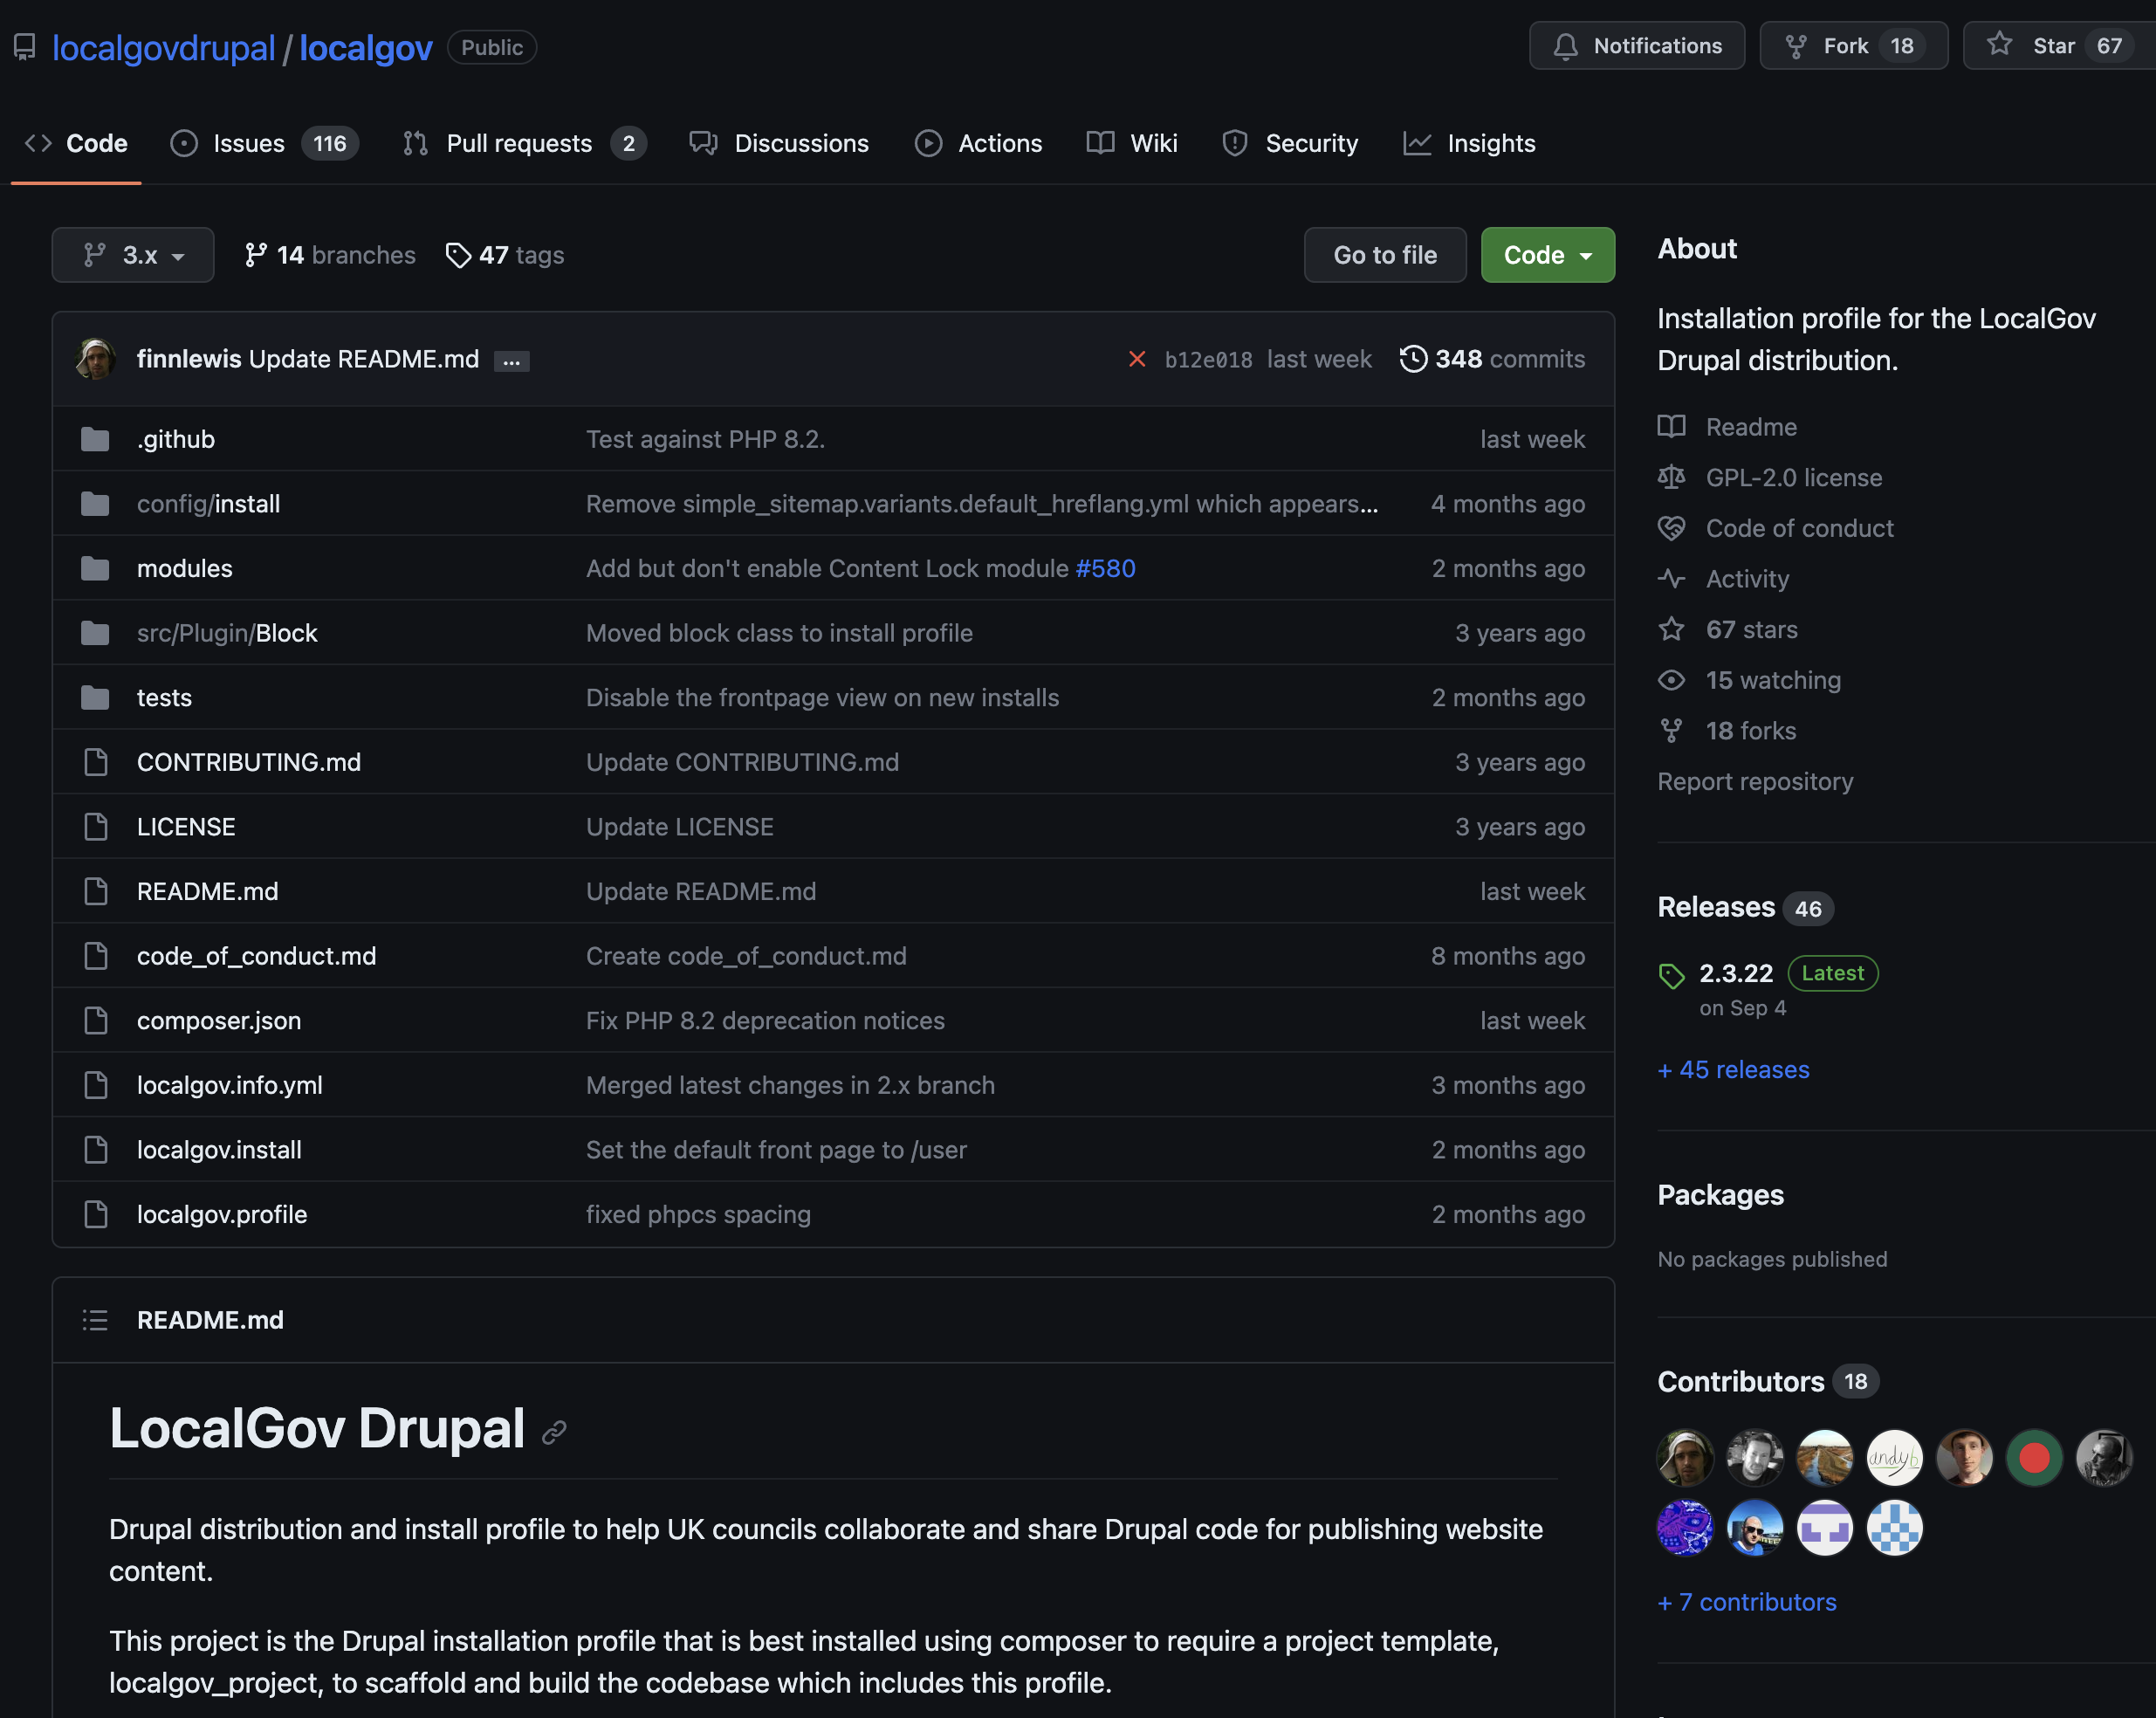Click the repository book icon next to localgovdrupal
The height and width of the screenshot is (1718, 2156).
click(x=25, y=46)
